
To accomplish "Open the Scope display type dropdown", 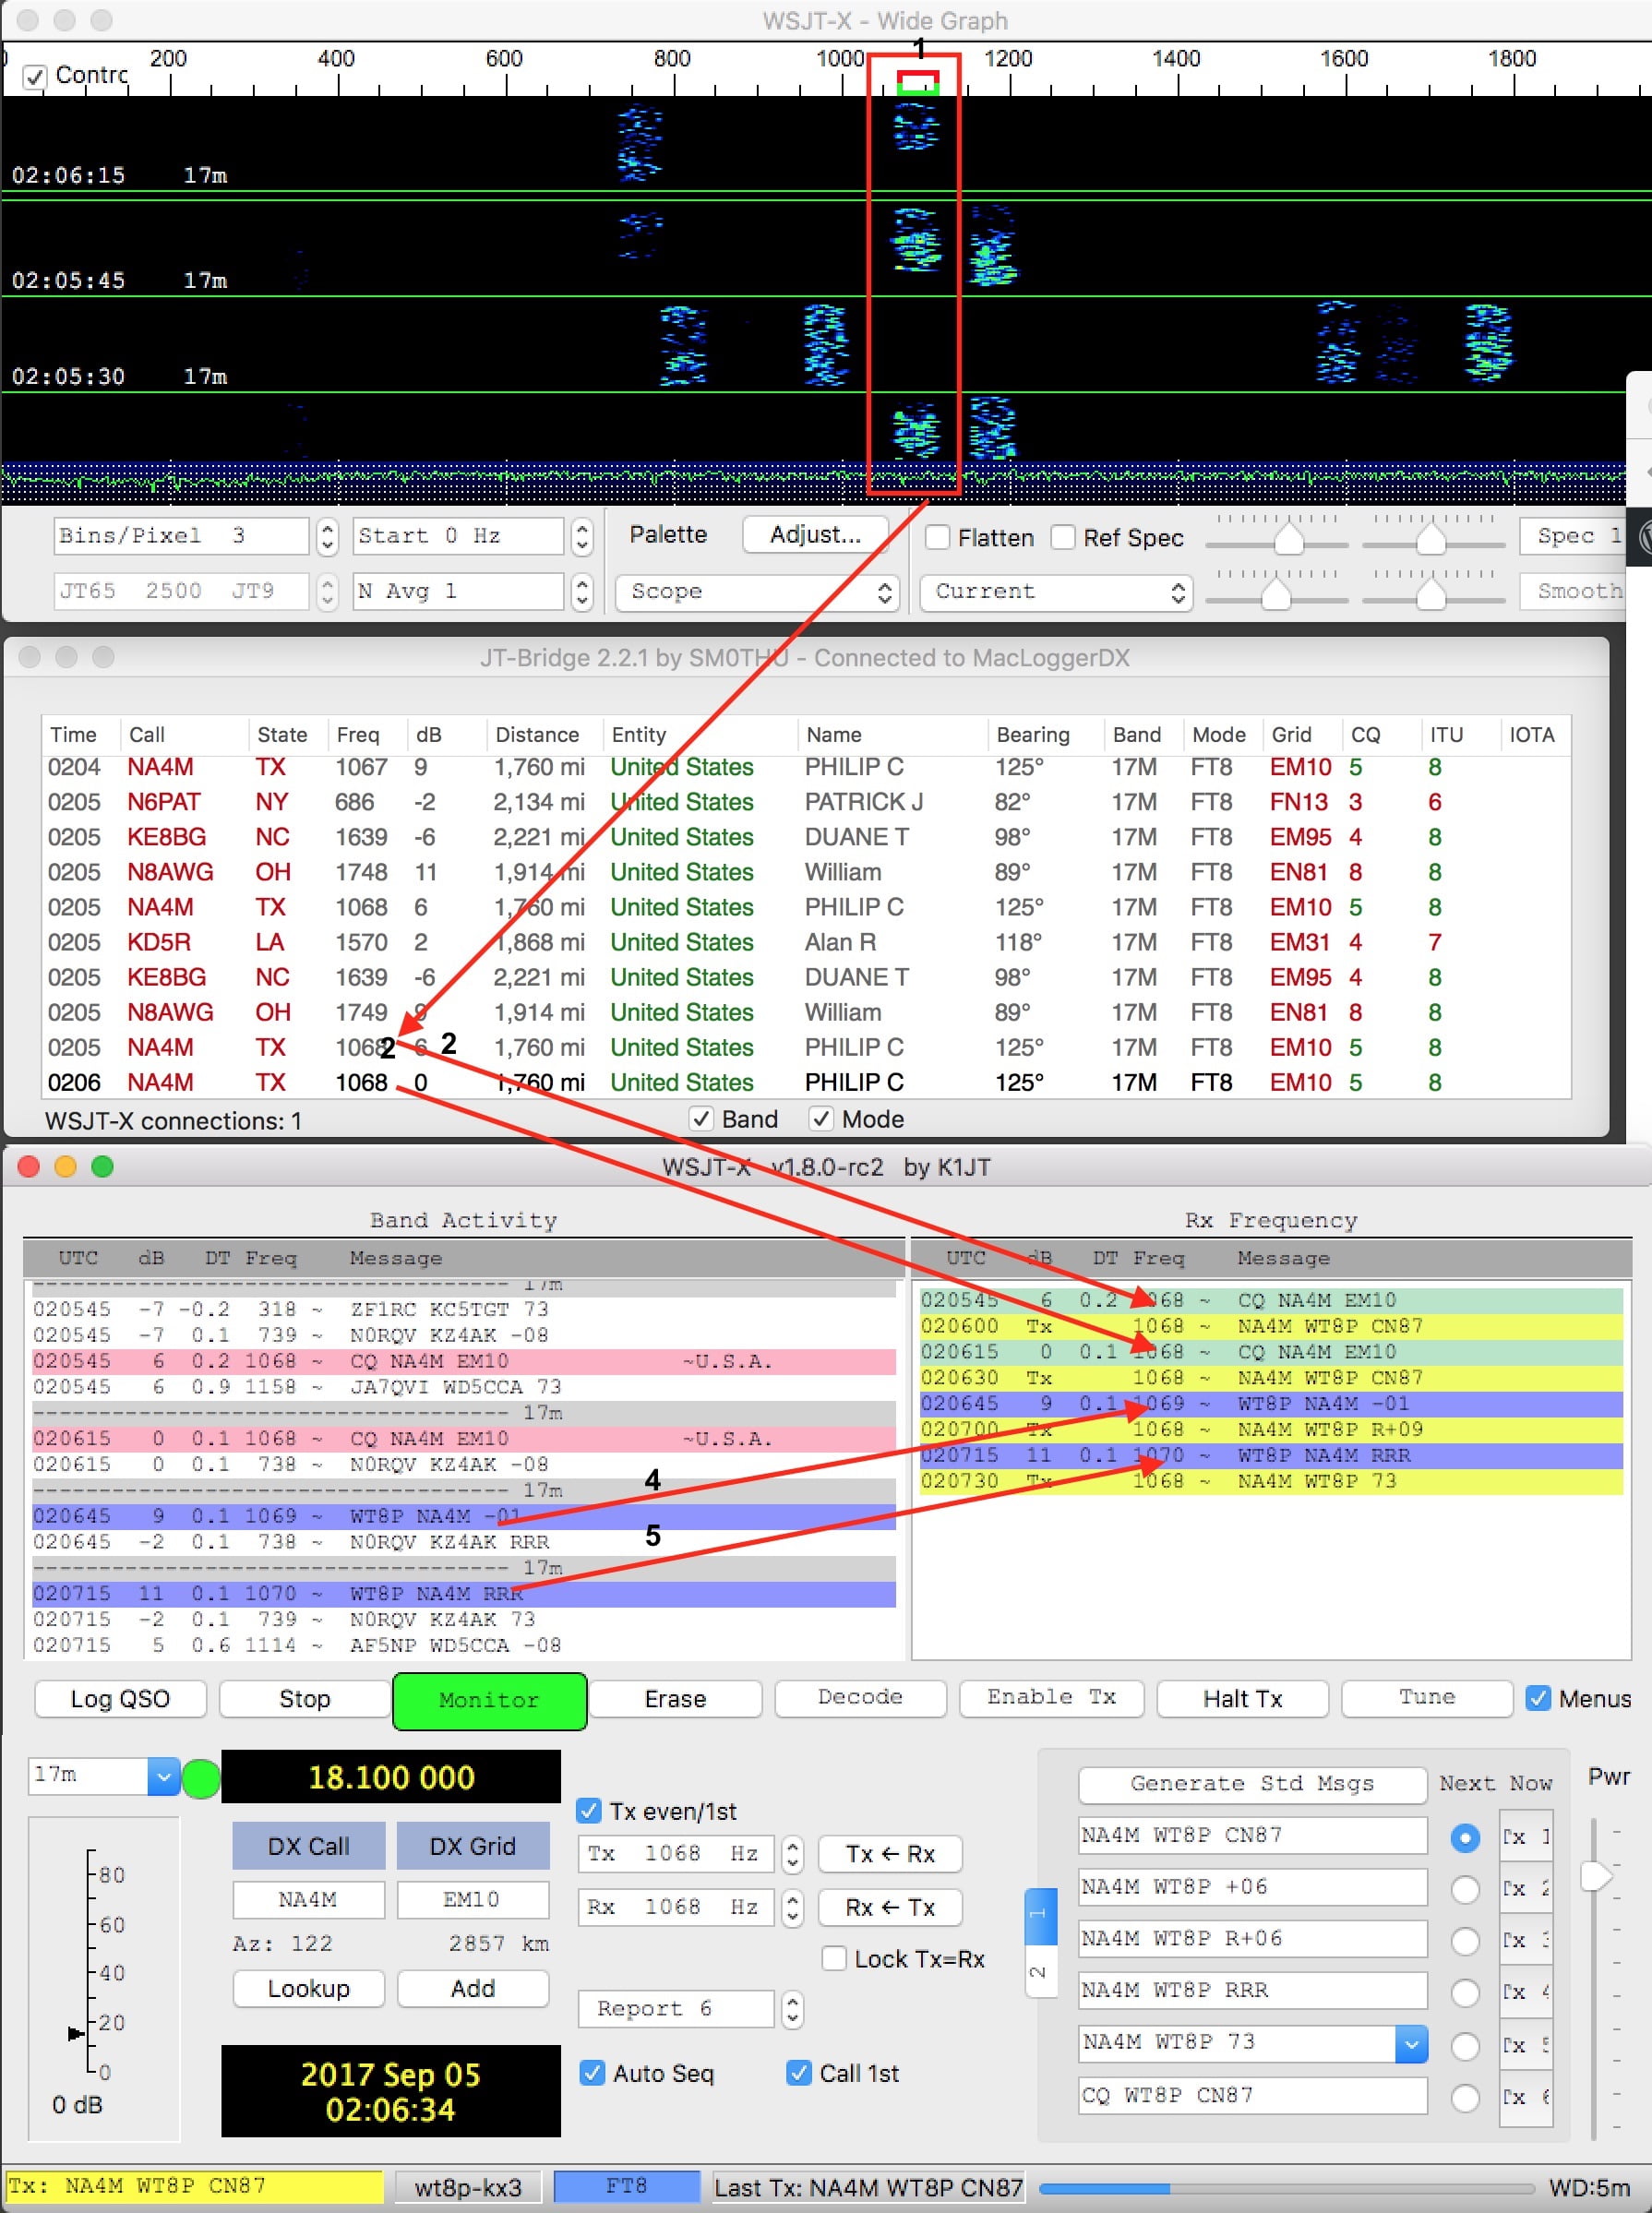I will coord(758,592).
